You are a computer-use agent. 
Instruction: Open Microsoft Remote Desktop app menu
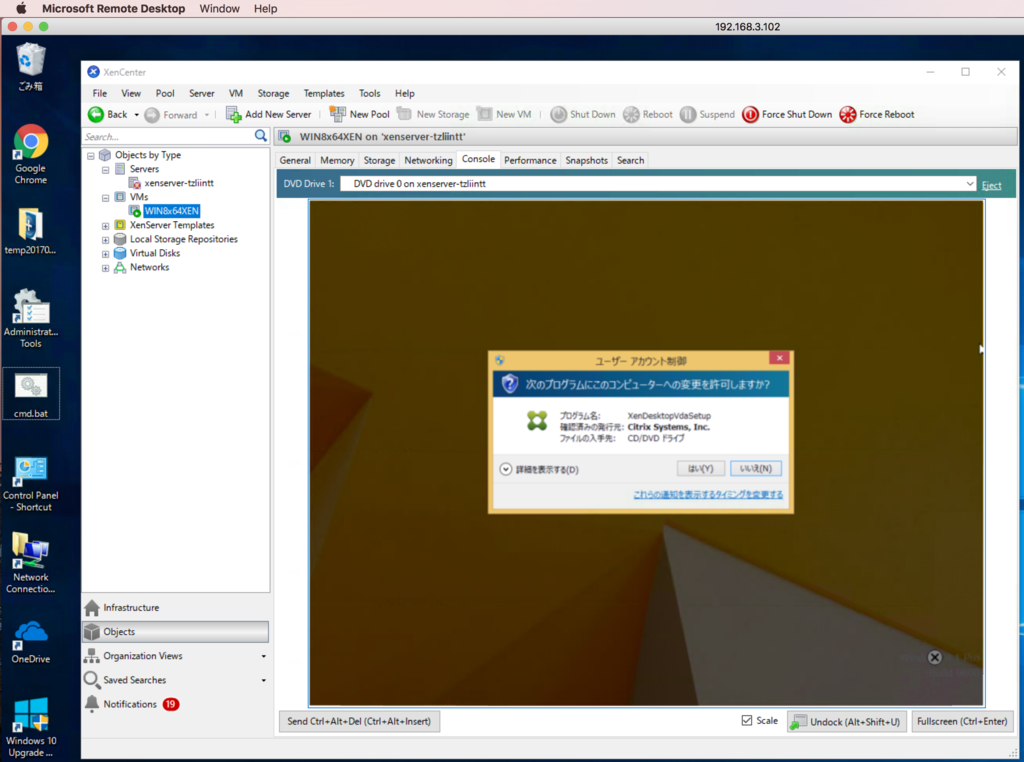point(114,8)
